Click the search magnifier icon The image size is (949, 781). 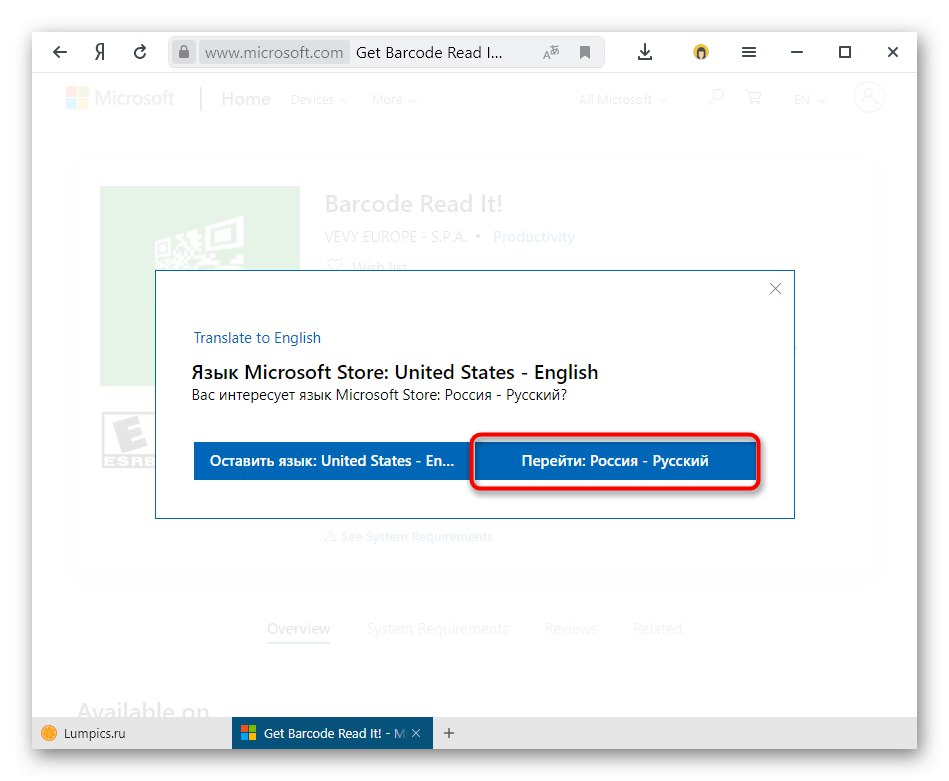(716, 97)
